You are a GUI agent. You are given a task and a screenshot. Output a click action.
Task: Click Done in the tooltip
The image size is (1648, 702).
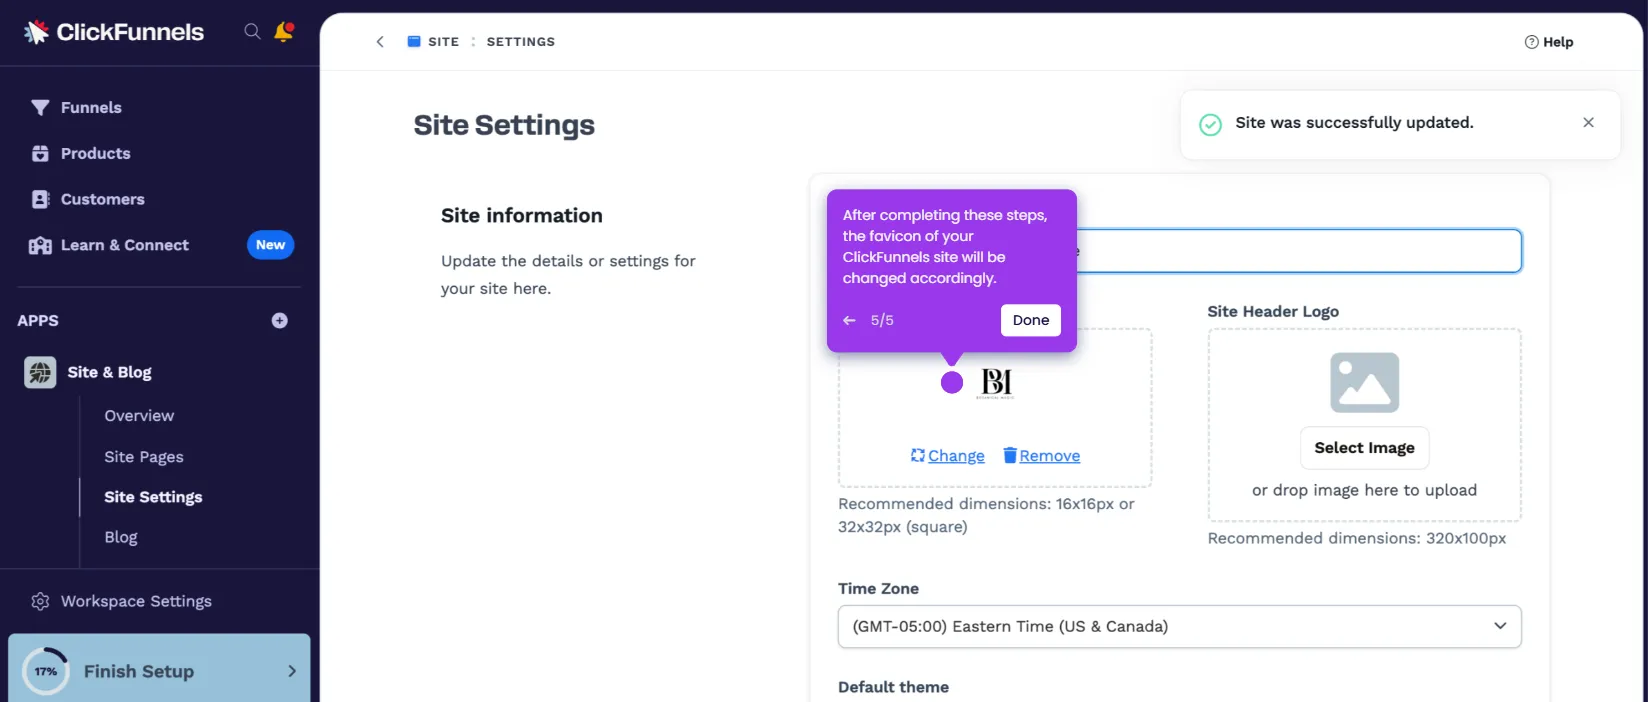click(1031, 320)
